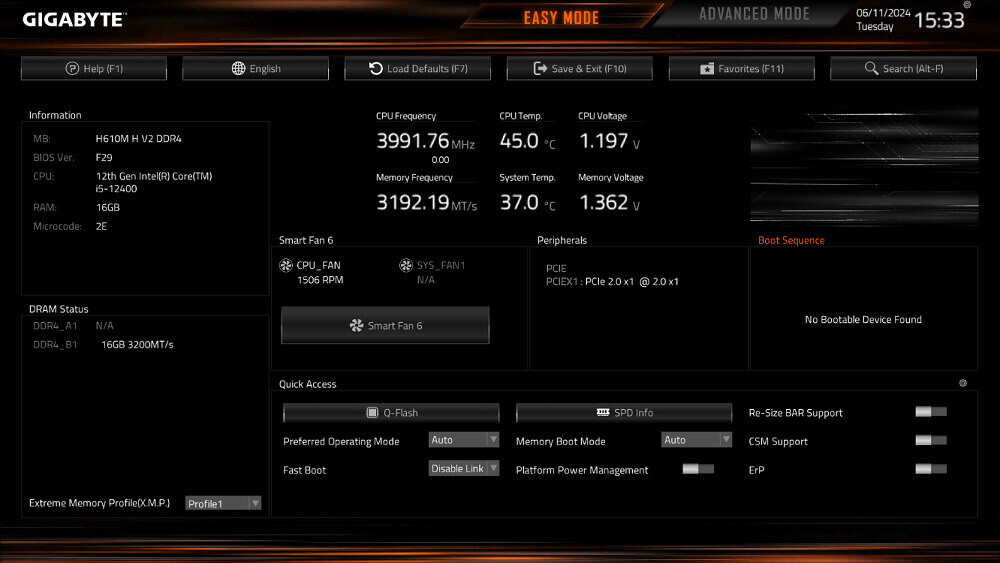The height and width of the screenshot is (563, 1000).
Task: Open Fast Boot dropdown
Action: 464,469
